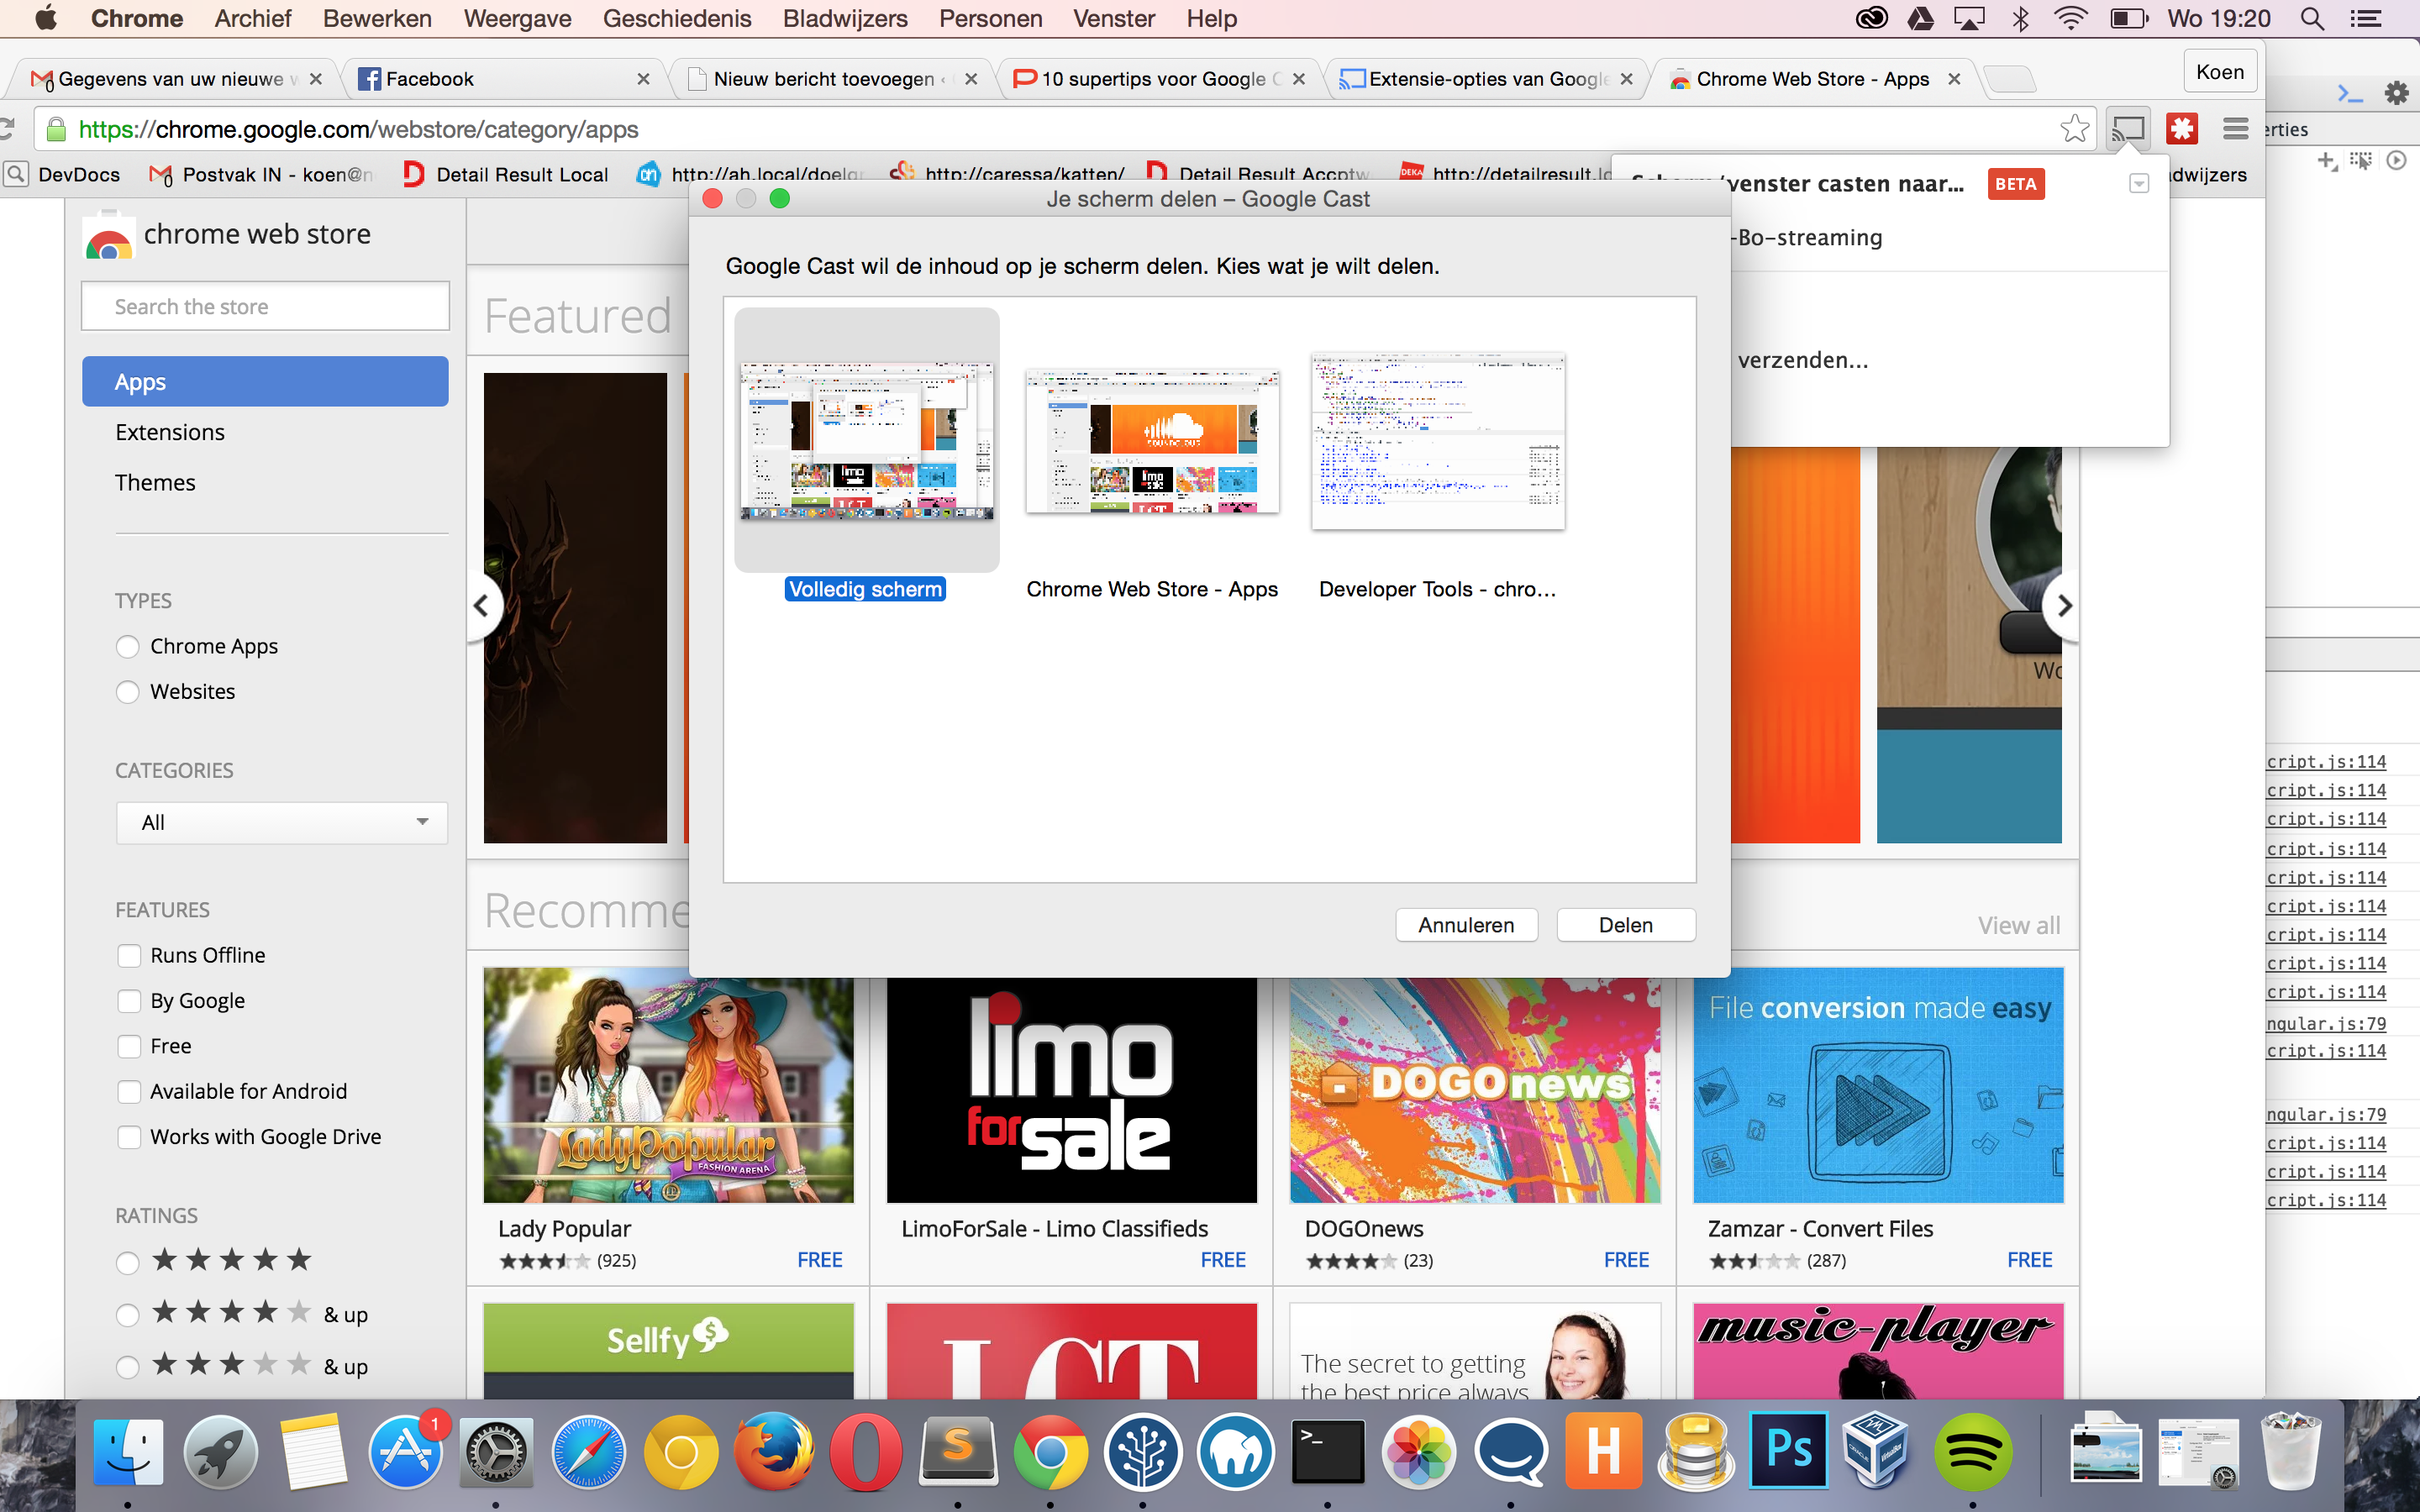Image resolution: width=2420 pixels, height=1512 pixels.
Task: Enable the Runs Offline checkbox
Action: (x=129, y=956)
